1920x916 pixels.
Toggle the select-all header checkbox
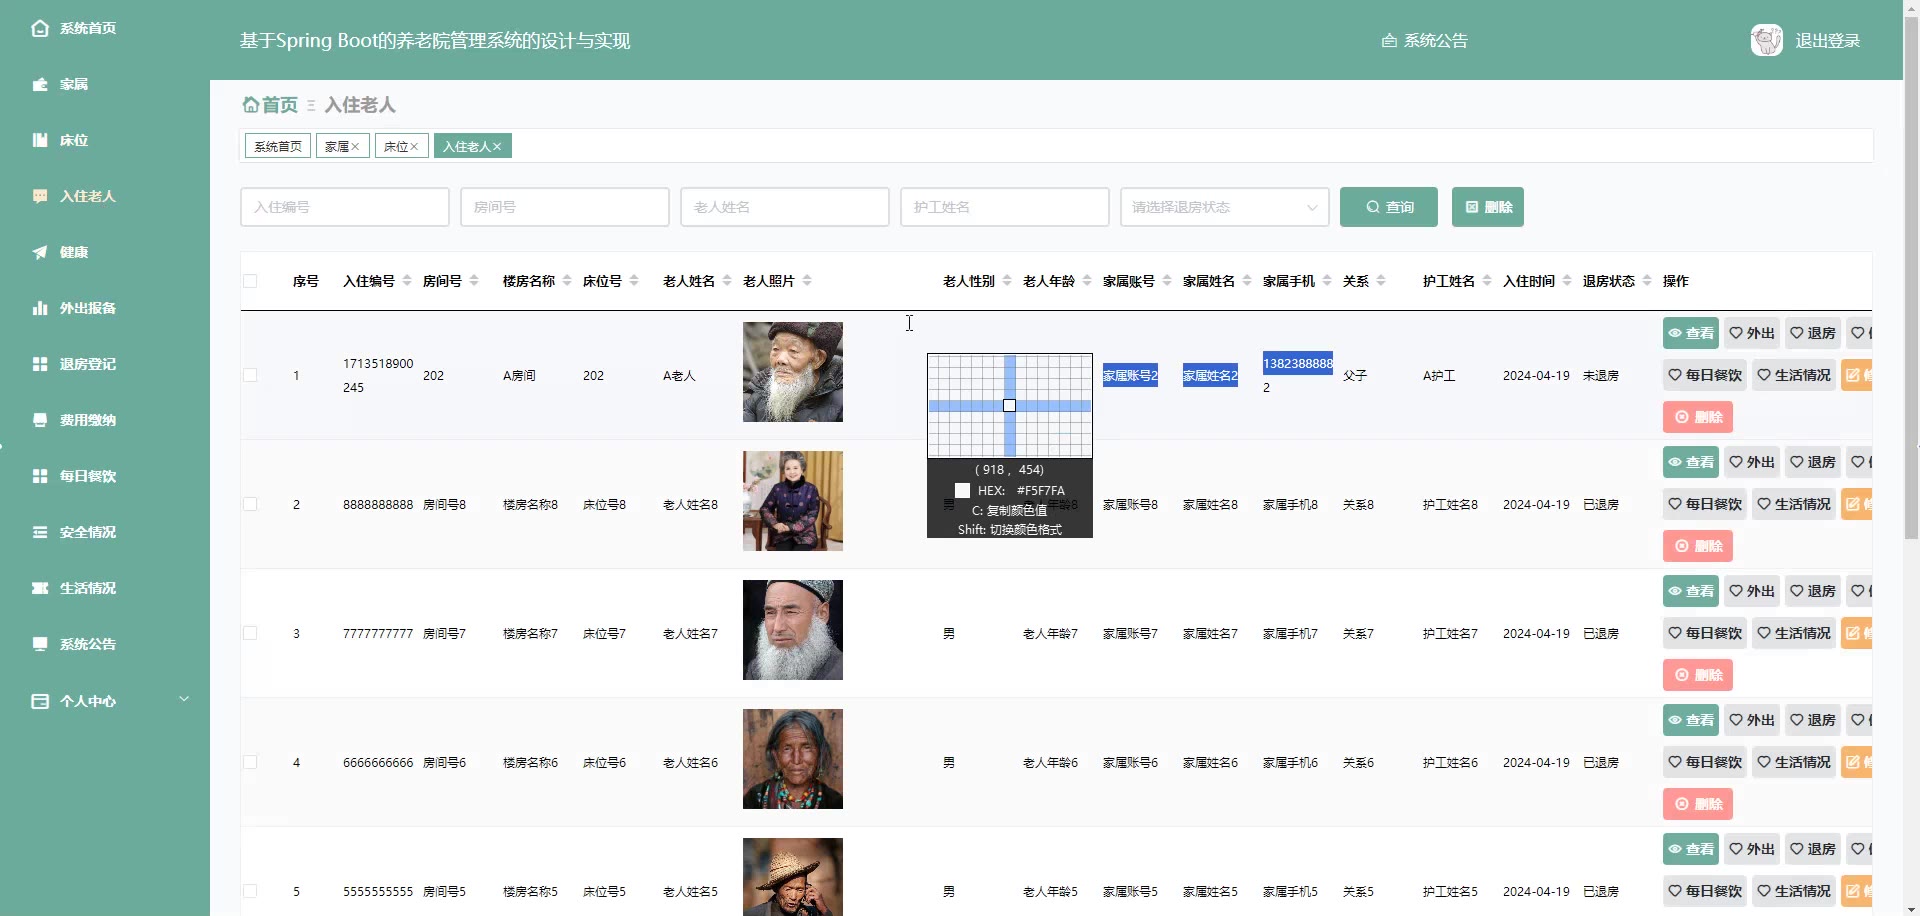(250, 281)
